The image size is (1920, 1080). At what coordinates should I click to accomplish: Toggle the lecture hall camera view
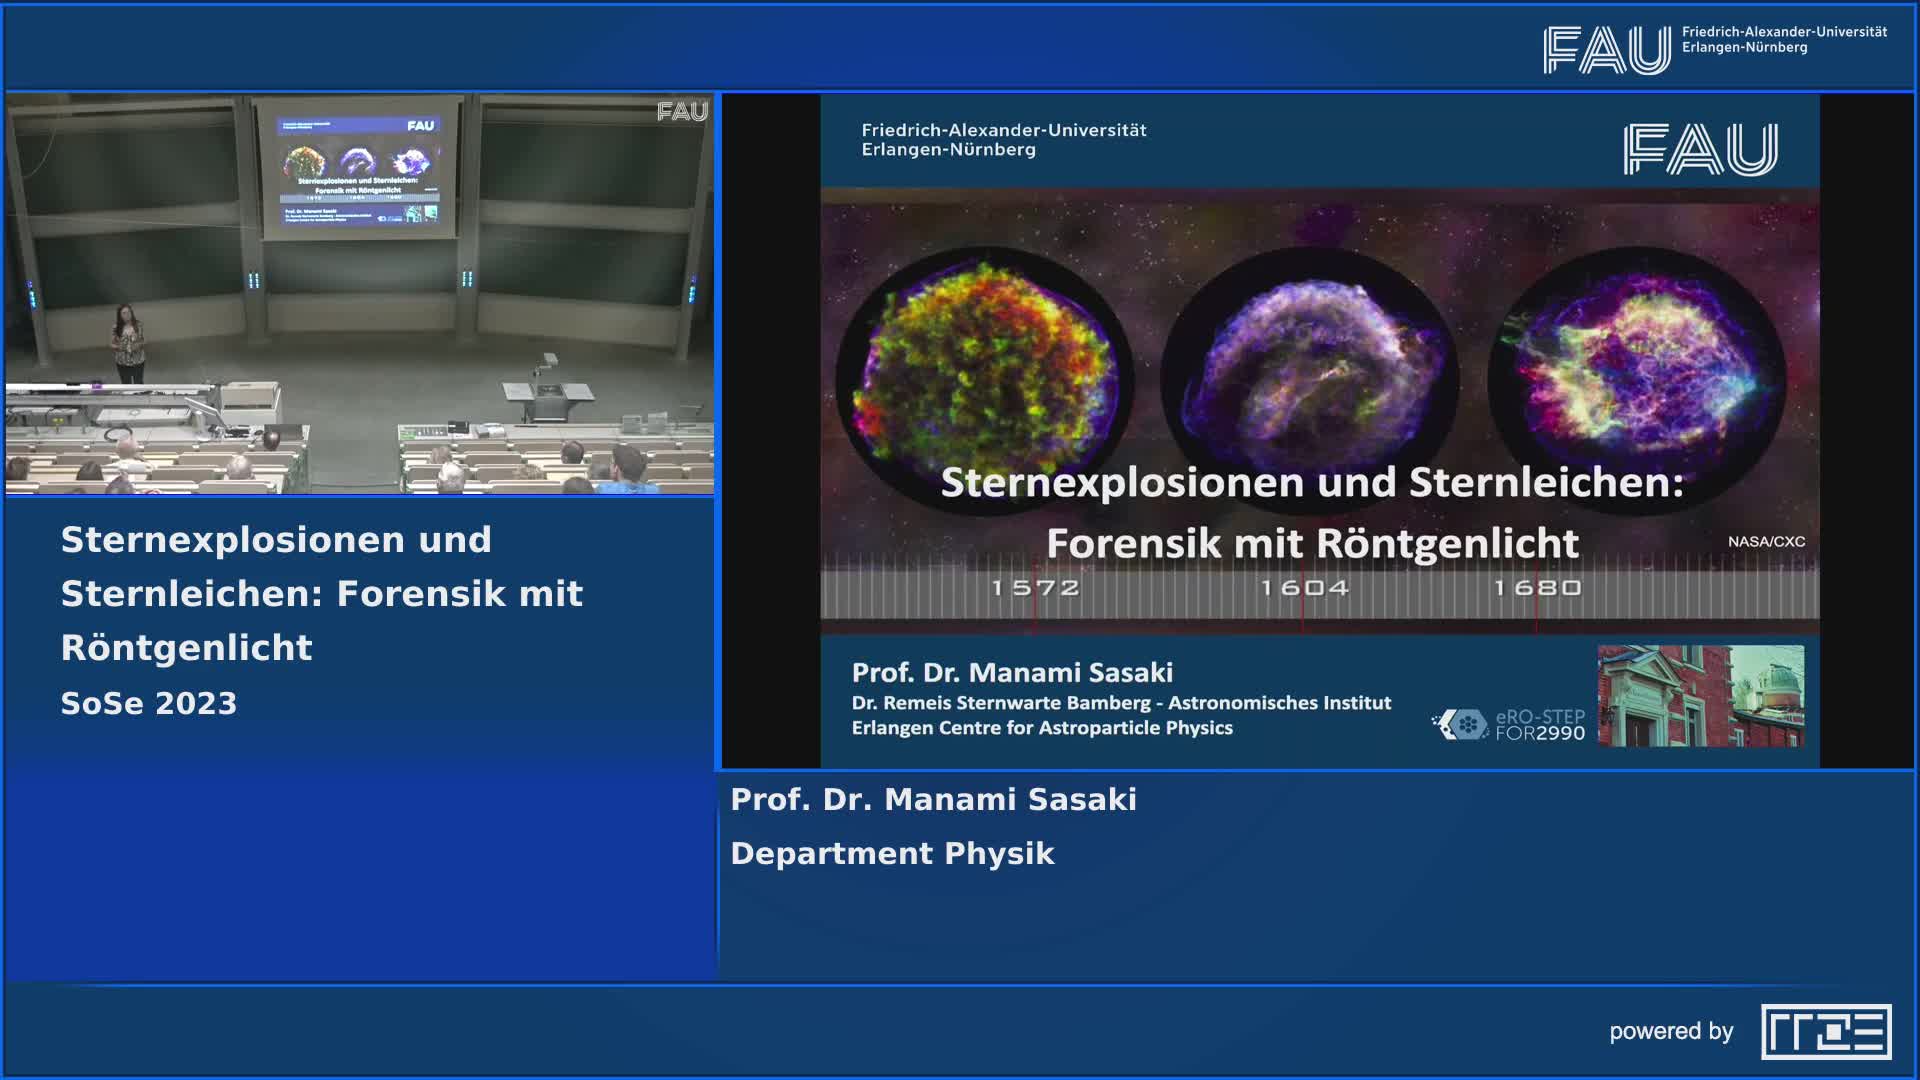[360, 295]
